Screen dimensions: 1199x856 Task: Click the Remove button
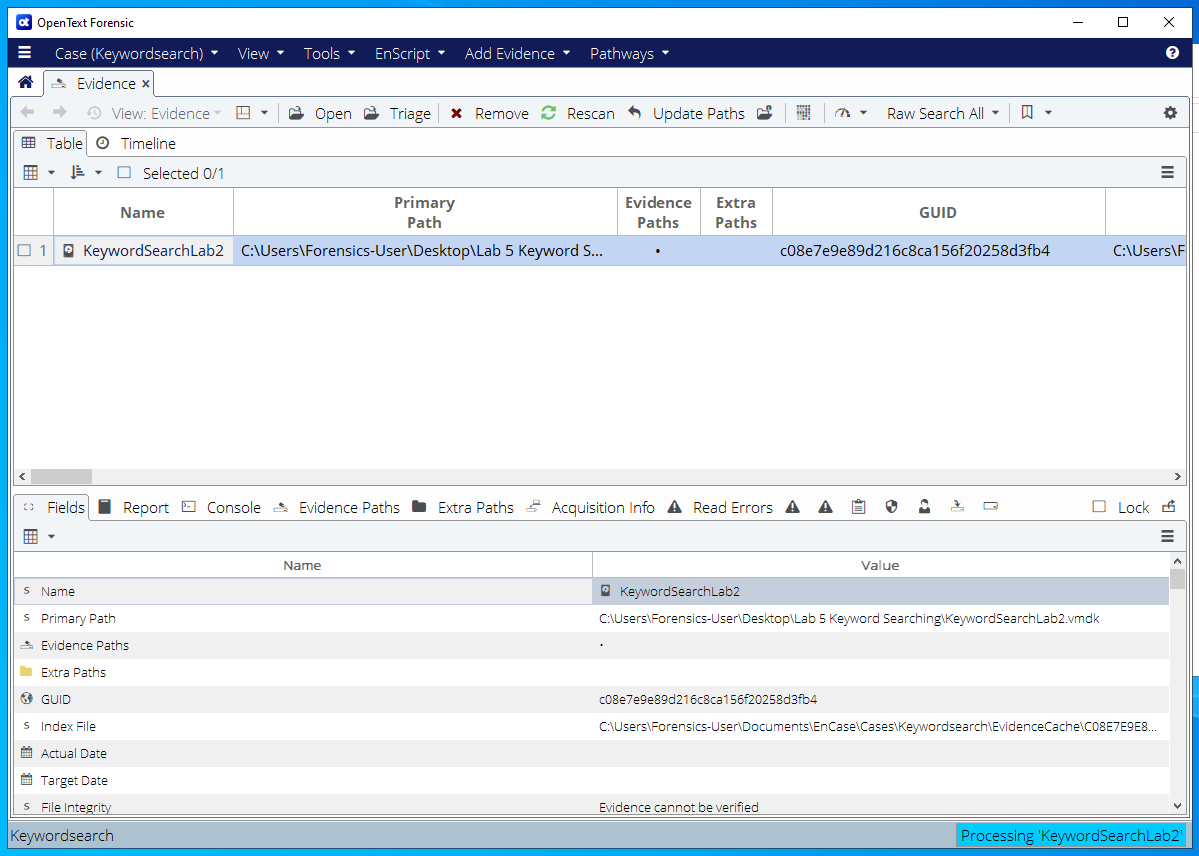[489, 113]
